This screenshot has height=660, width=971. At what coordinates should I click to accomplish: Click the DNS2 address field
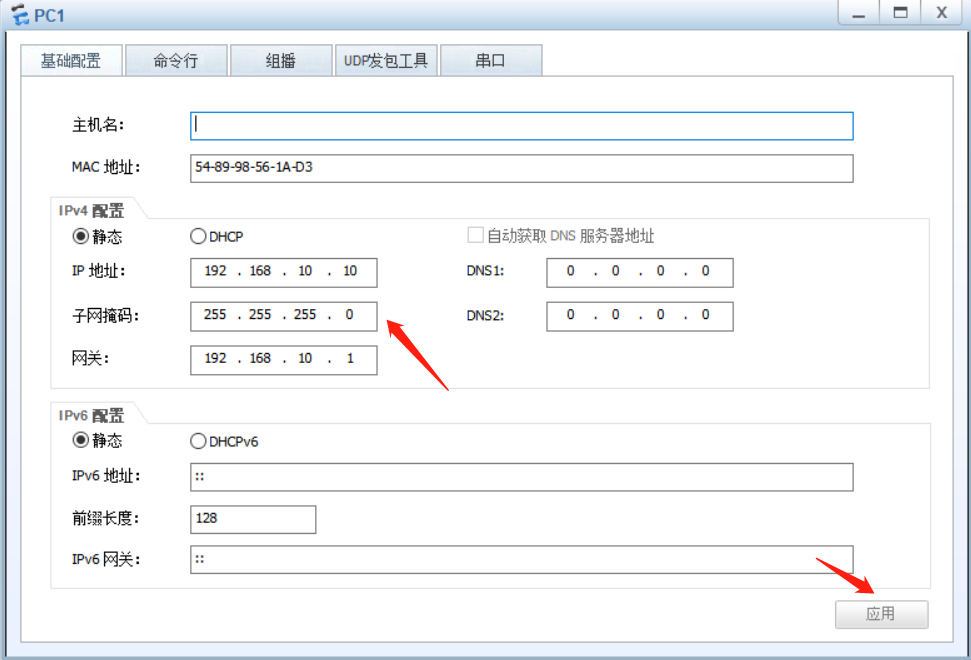(640, 316)
